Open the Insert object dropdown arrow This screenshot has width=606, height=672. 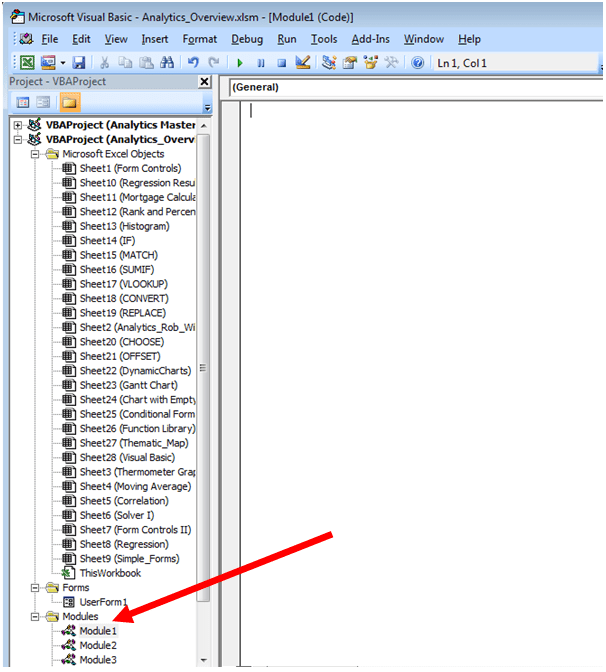click(63, 63)
